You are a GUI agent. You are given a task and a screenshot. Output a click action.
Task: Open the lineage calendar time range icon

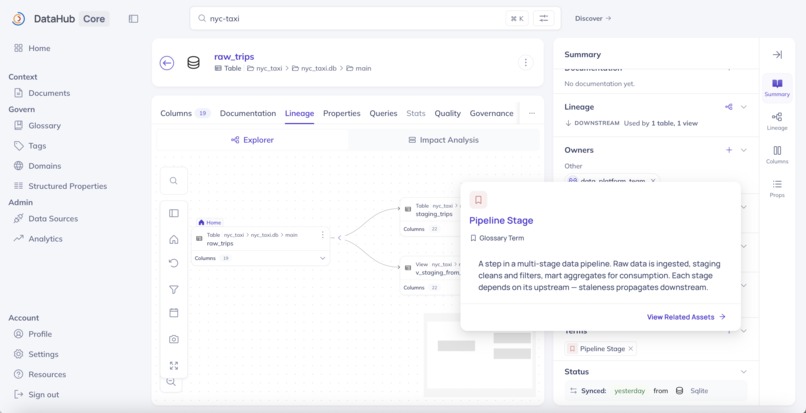(174, 313)
